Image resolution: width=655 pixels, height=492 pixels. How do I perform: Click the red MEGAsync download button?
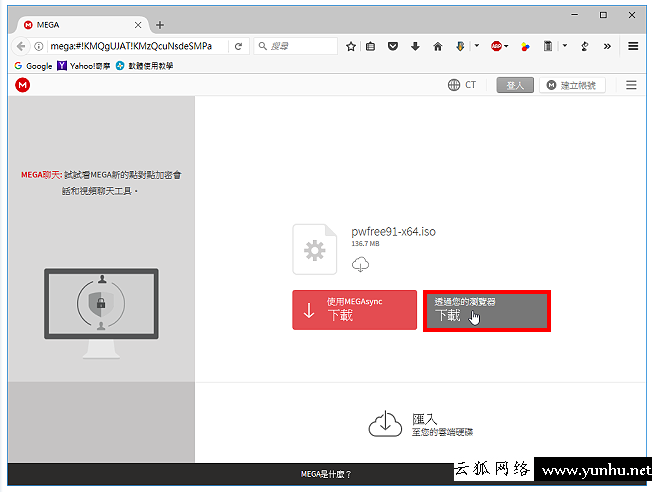coord(355,310)
